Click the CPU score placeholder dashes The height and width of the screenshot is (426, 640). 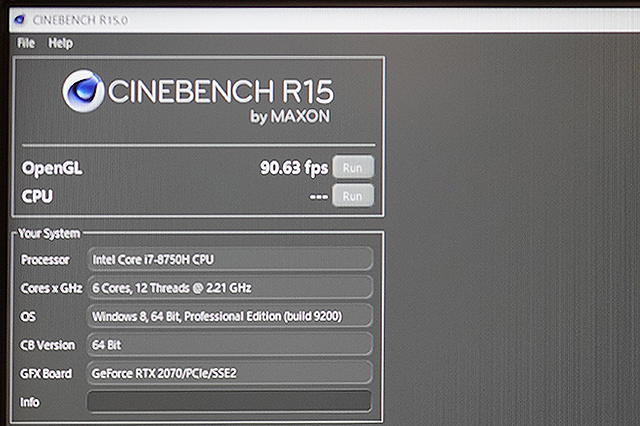[x=318, y=197]
